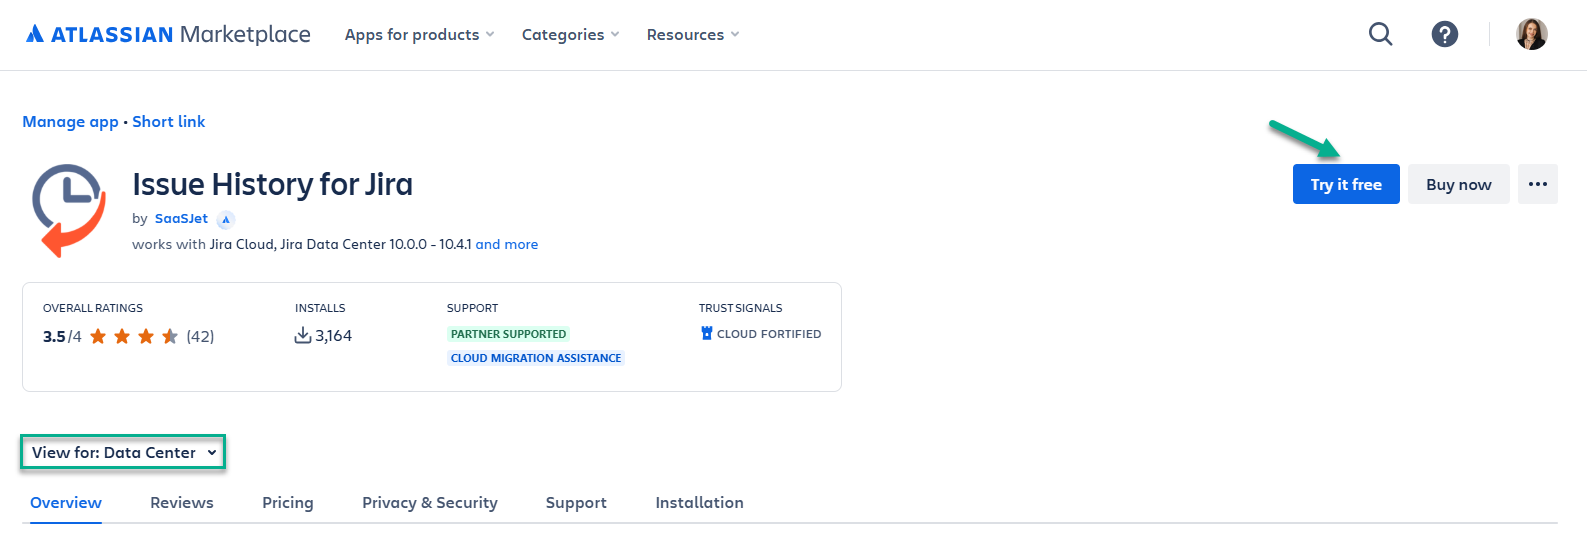
Task: Click the 3,164 installs number
Action: 334,336
